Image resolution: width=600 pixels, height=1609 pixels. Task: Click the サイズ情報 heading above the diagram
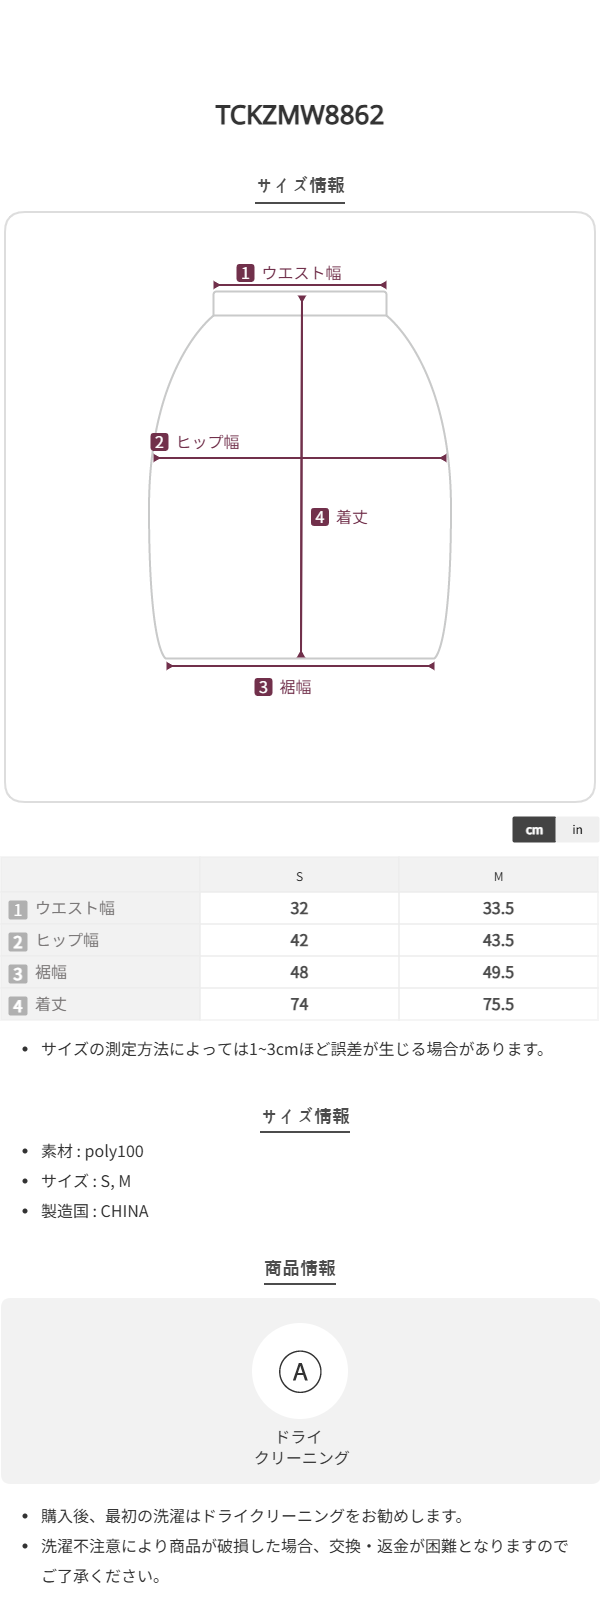click(x=300, y=185)
